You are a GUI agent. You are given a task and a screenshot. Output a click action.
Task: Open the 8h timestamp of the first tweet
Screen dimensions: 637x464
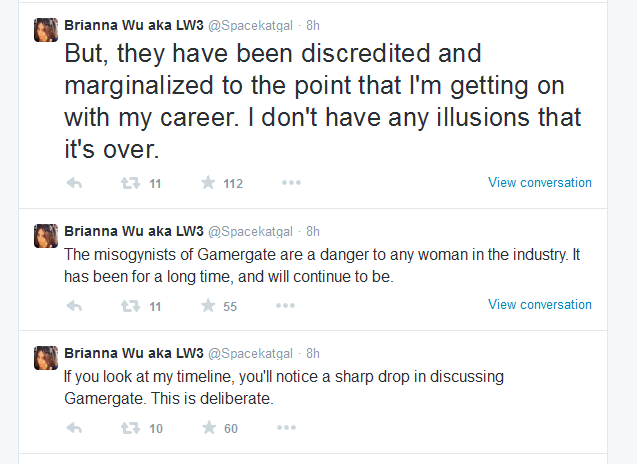pyautogui.click(x=313, y=26)
